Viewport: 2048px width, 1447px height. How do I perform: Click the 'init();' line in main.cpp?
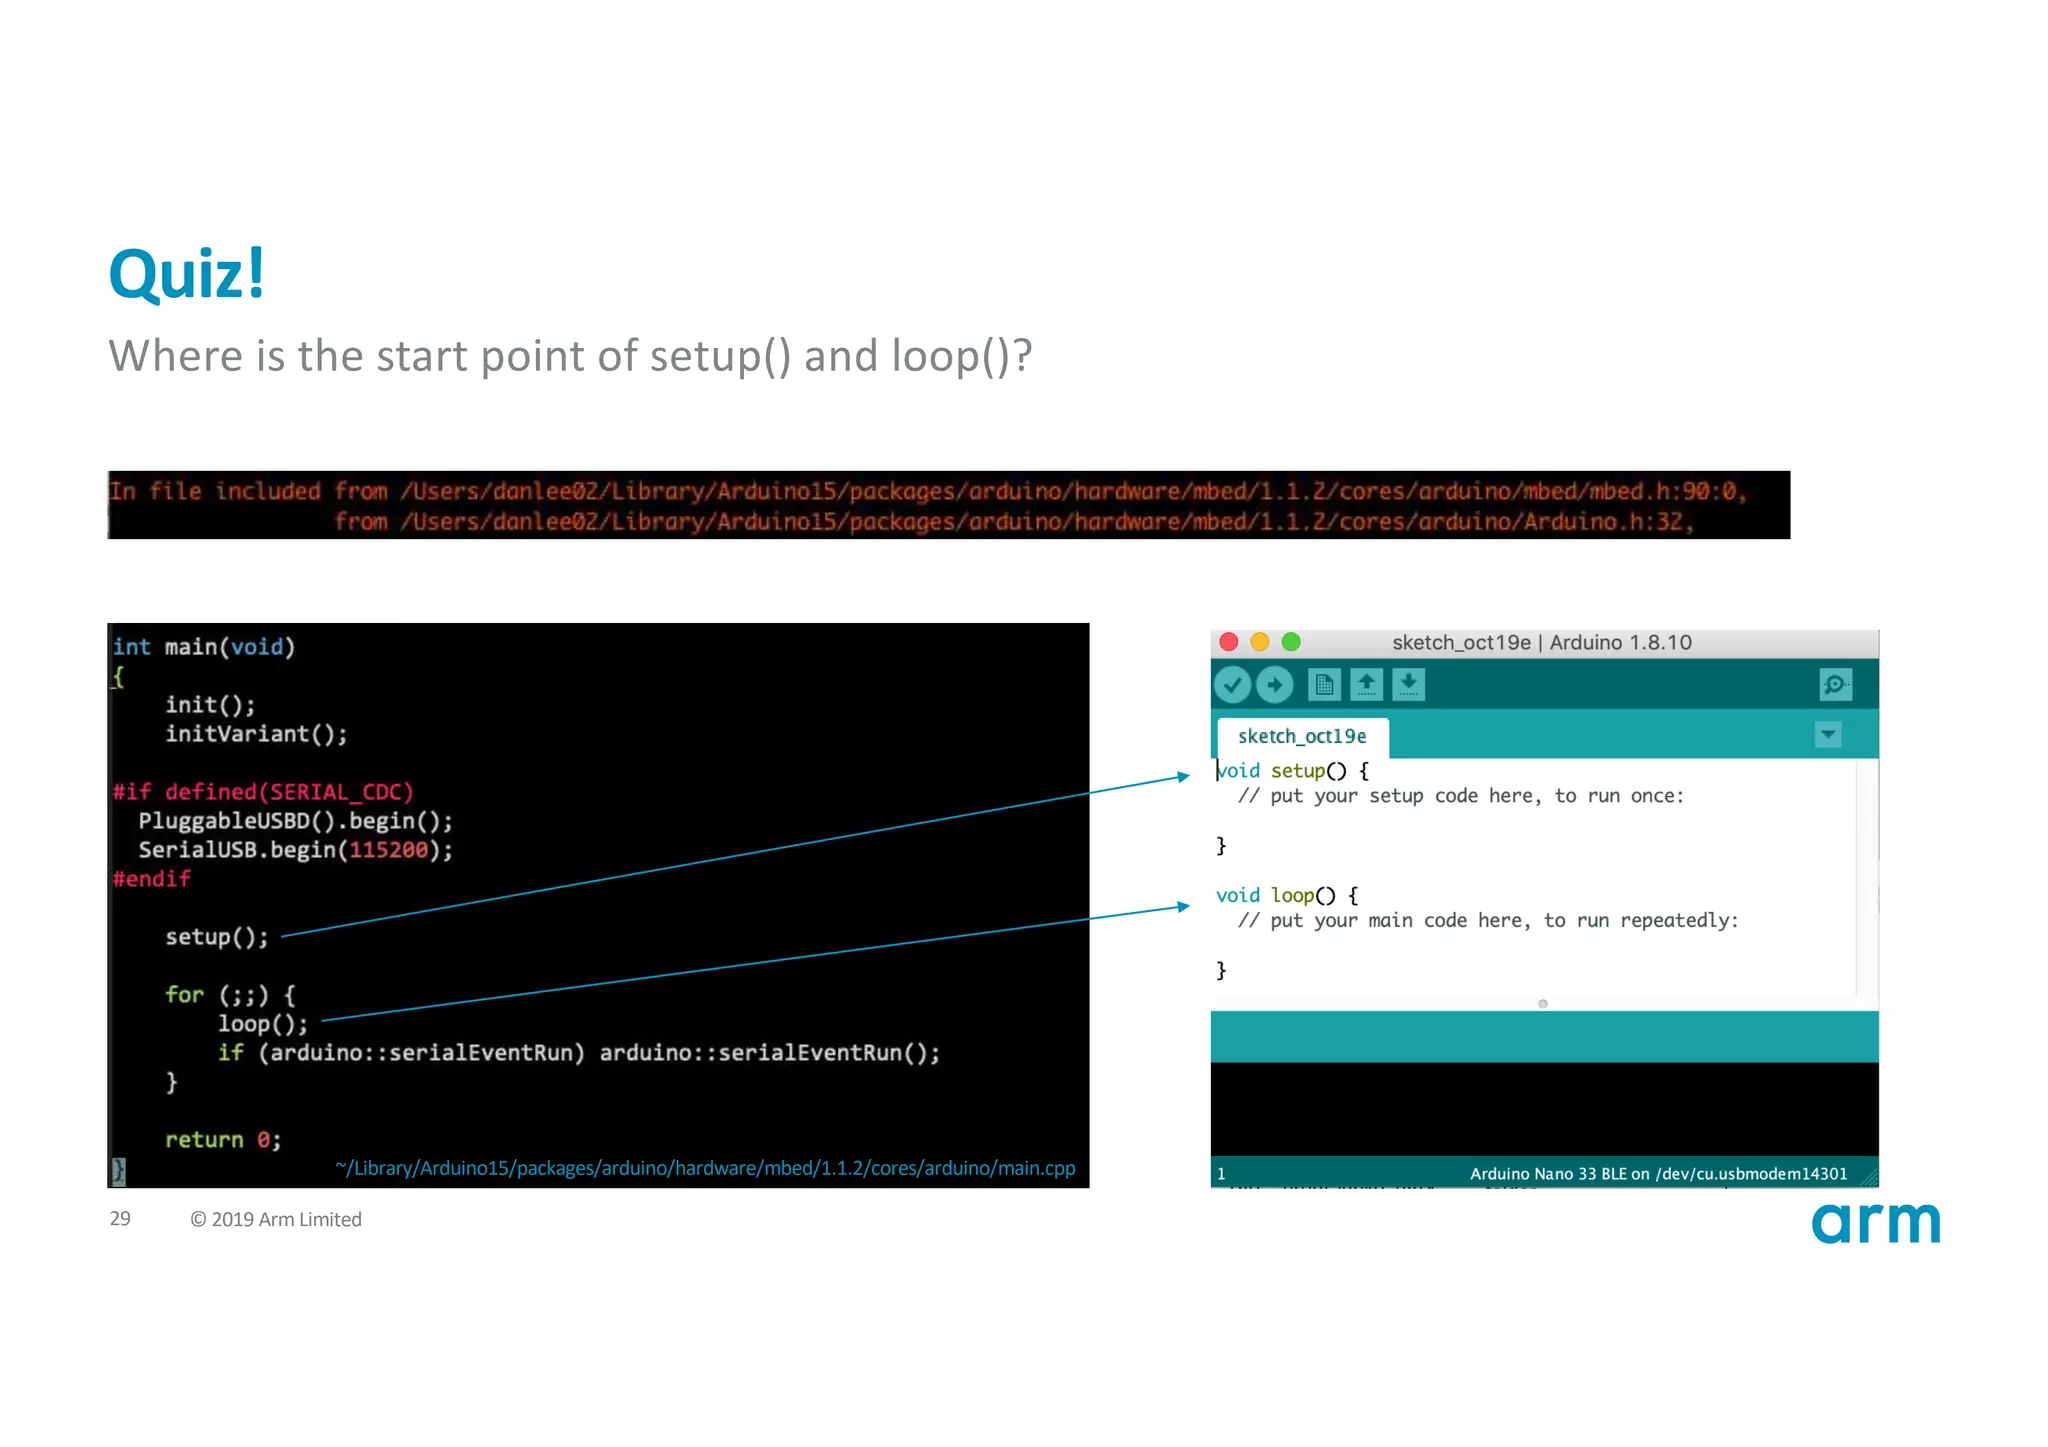210,705
